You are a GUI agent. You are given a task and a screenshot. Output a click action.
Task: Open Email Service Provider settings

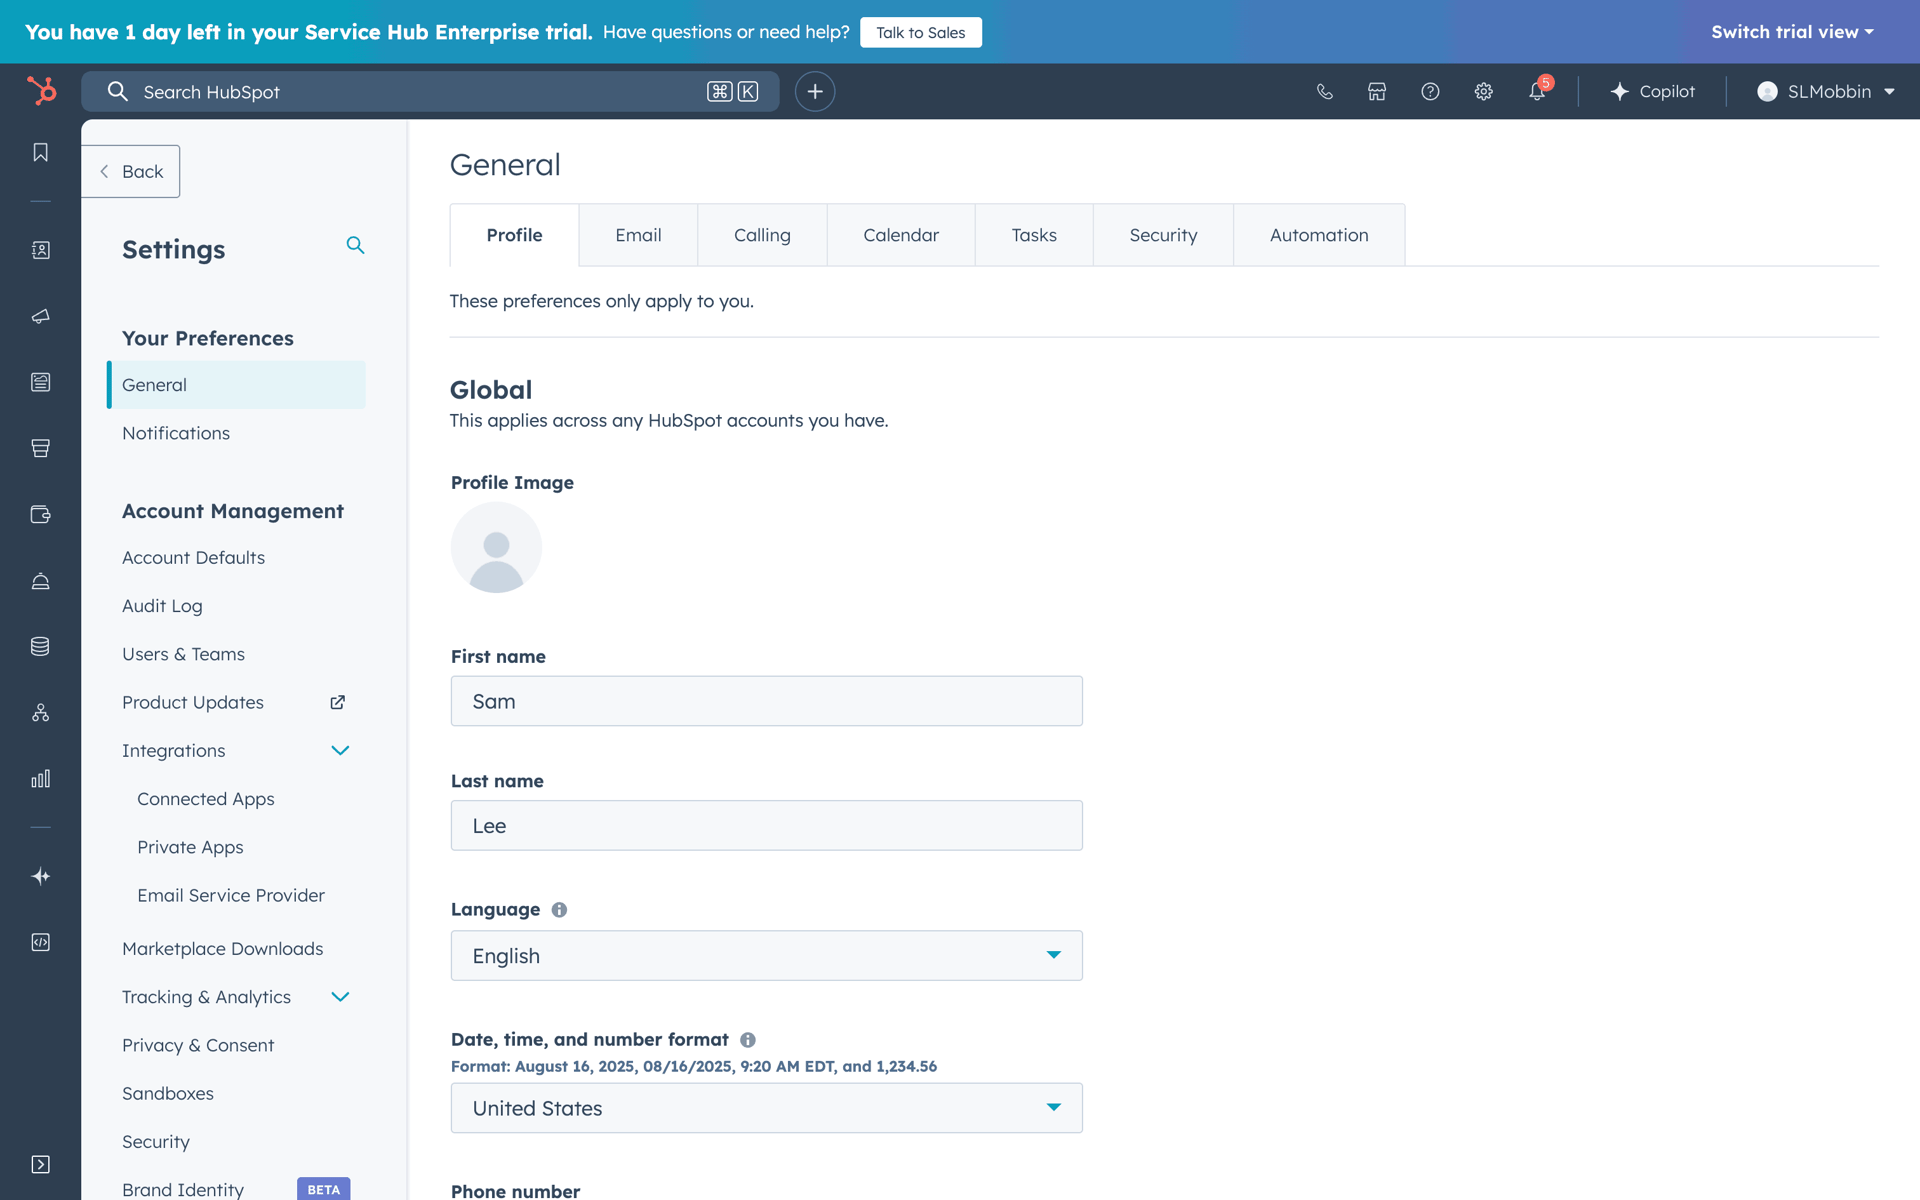tap(231, 895)
